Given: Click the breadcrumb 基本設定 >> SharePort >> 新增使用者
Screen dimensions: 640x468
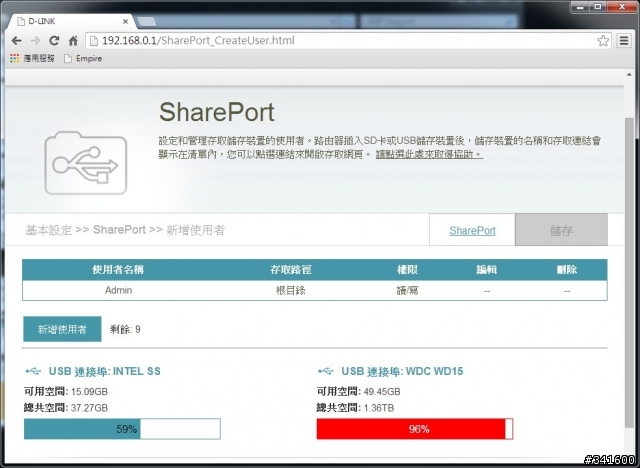Looking at the screenshot, I should (125, 230).
